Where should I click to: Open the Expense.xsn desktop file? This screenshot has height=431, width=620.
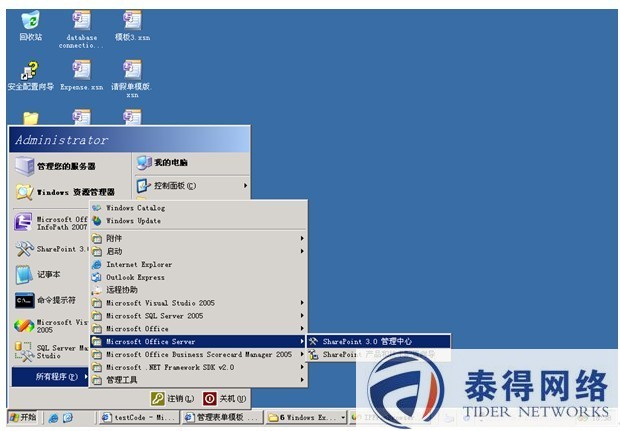81,76
